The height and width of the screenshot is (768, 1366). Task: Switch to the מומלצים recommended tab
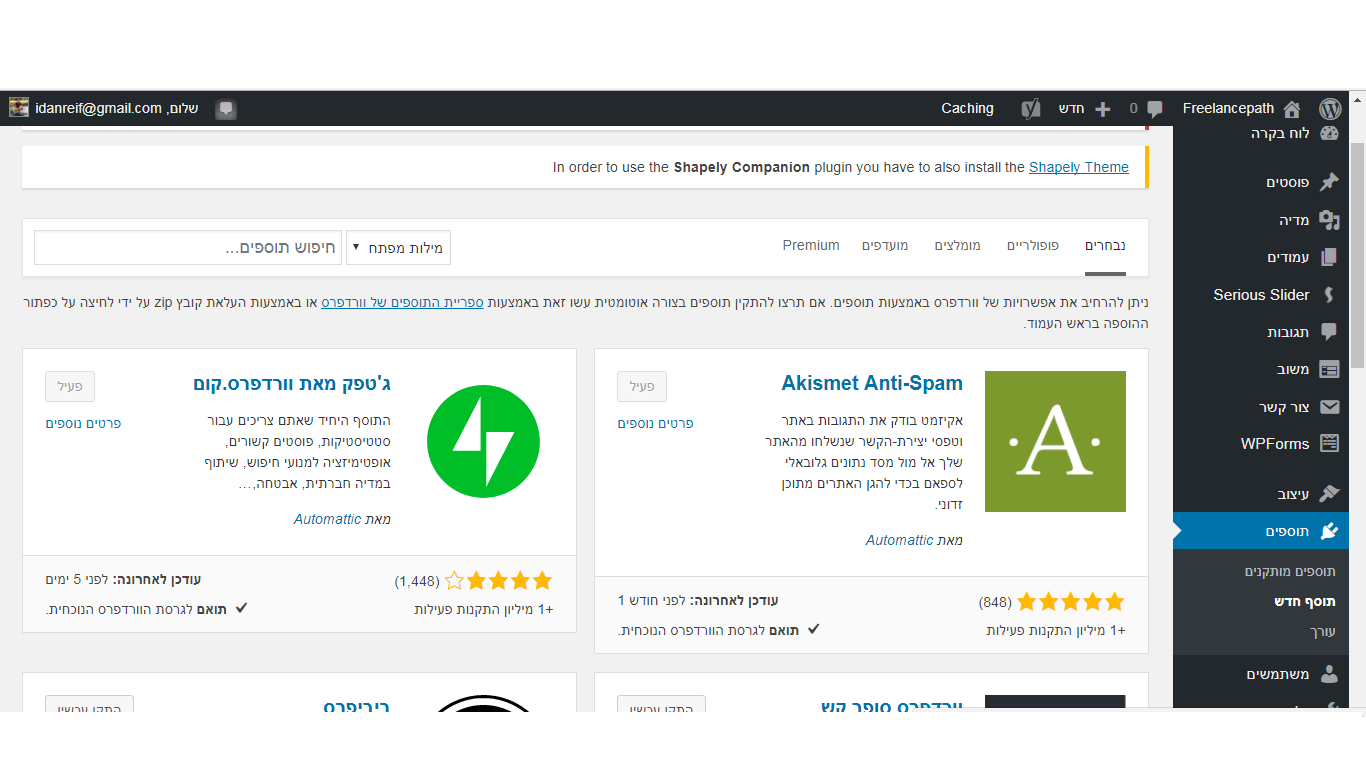pos(958,246)
